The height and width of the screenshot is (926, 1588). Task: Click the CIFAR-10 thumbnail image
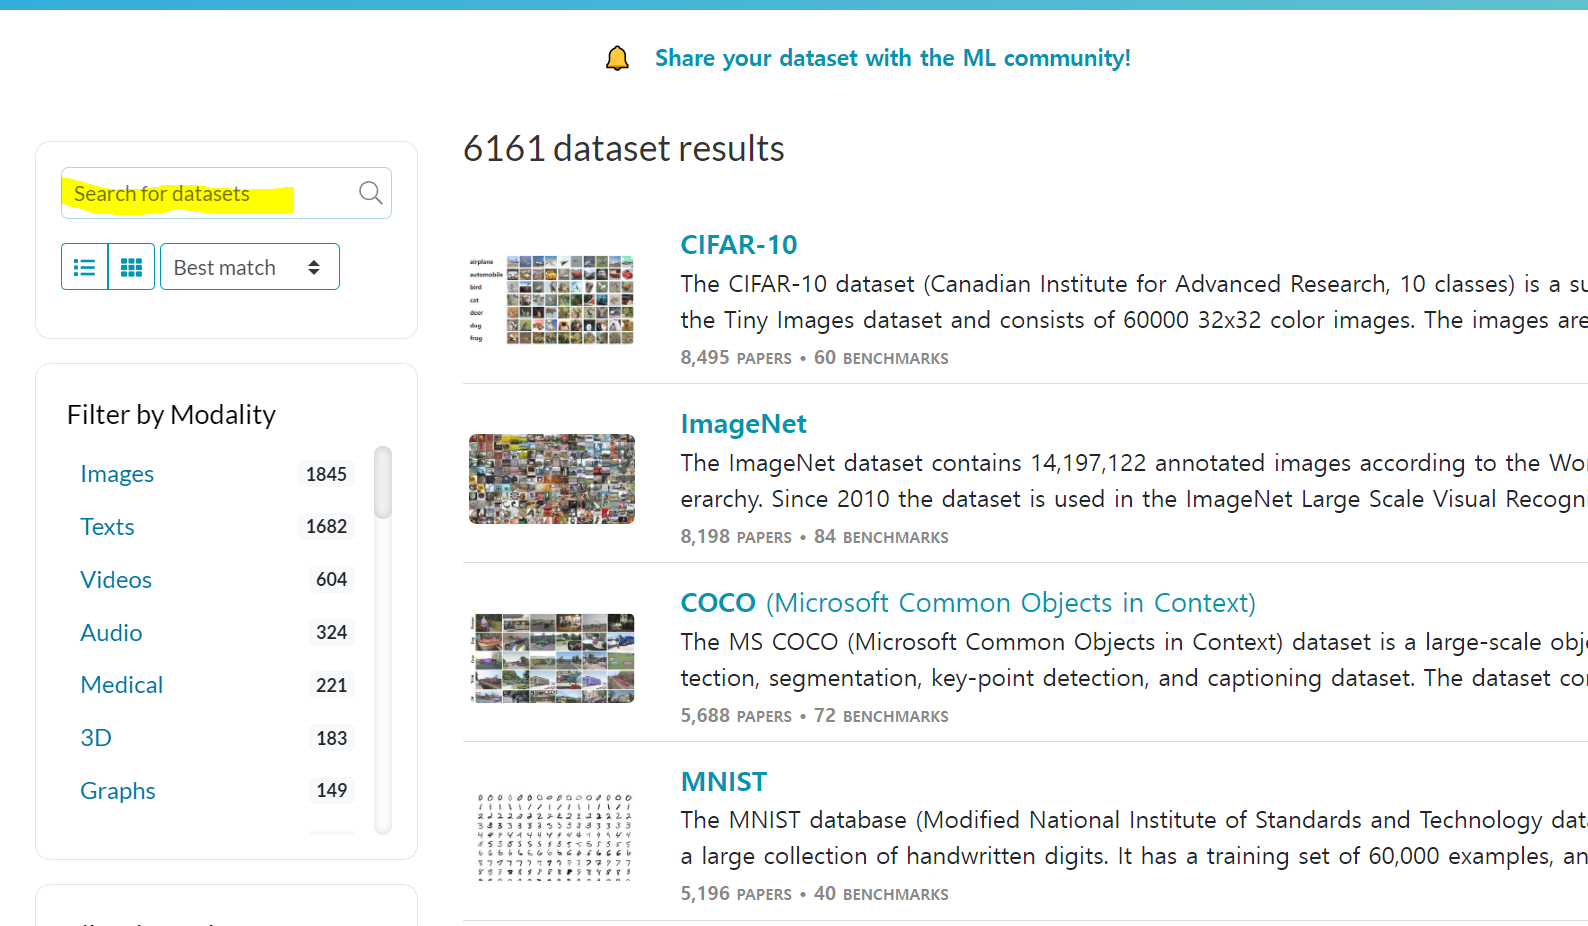pos(552,300)
